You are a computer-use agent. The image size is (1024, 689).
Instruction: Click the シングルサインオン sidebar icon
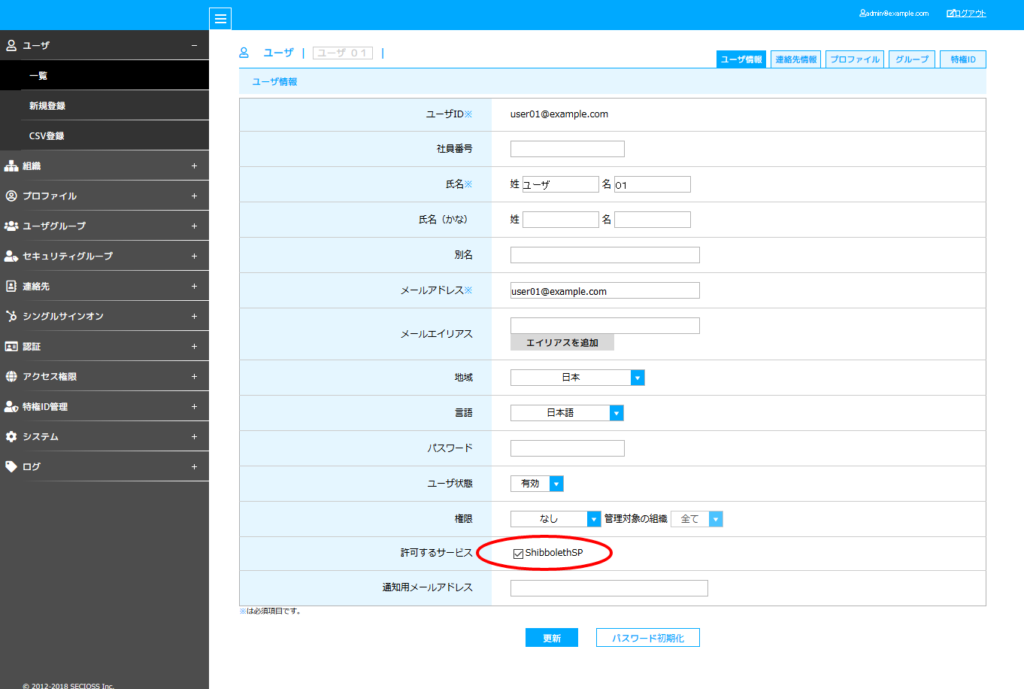pyautogui.click(x=12, y=315)
